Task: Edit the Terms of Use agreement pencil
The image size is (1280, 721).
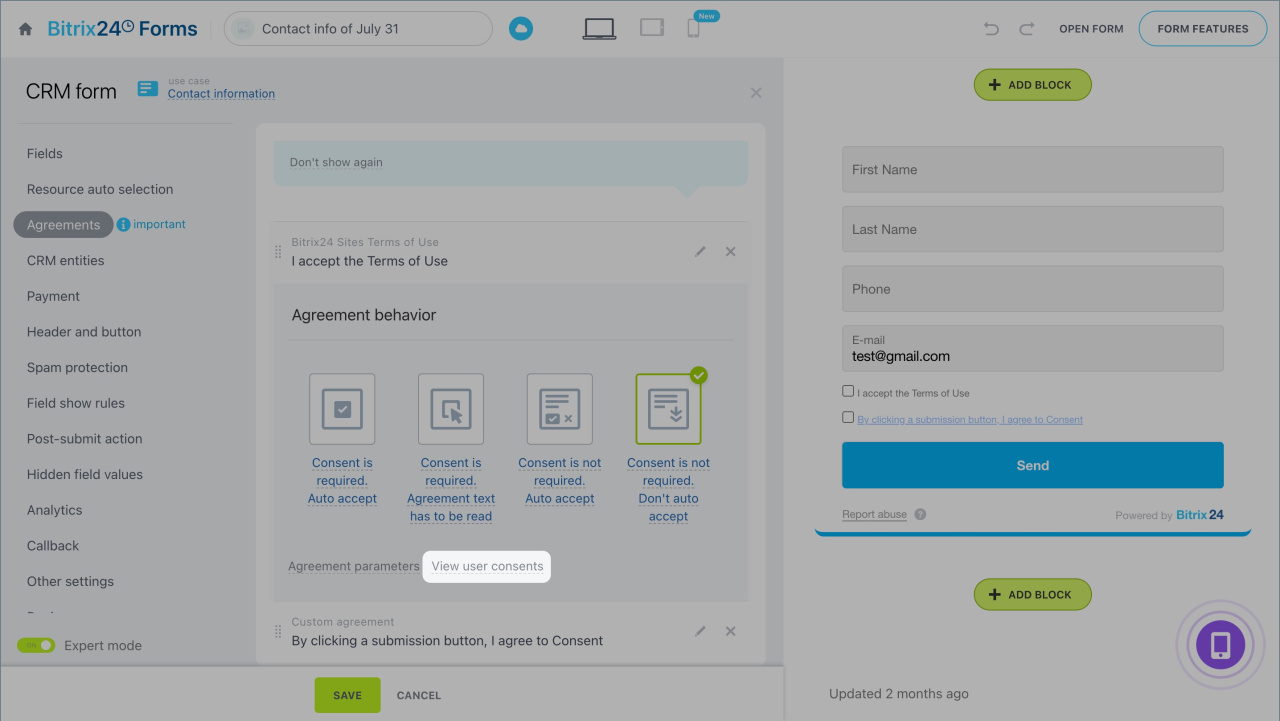Action: click(x=700, y=252)
